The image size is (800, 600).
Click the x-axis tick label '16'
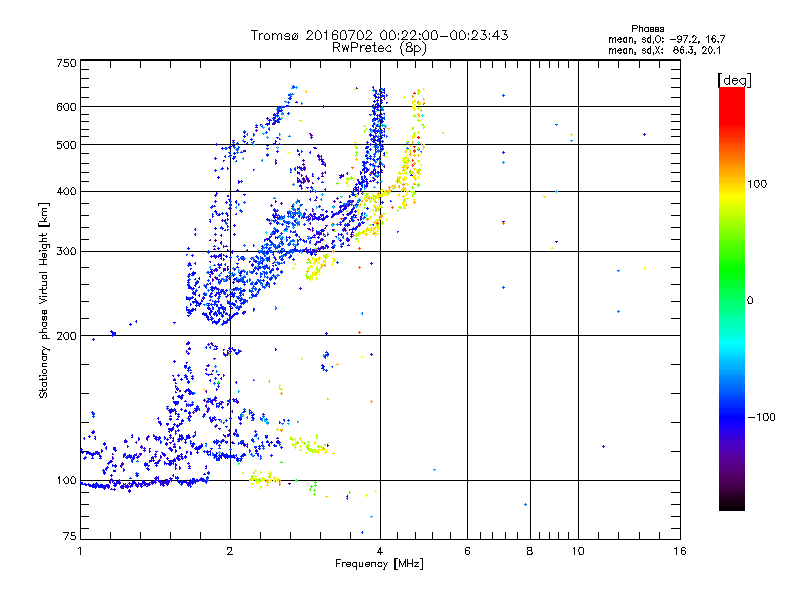click(x=680, y=551)
